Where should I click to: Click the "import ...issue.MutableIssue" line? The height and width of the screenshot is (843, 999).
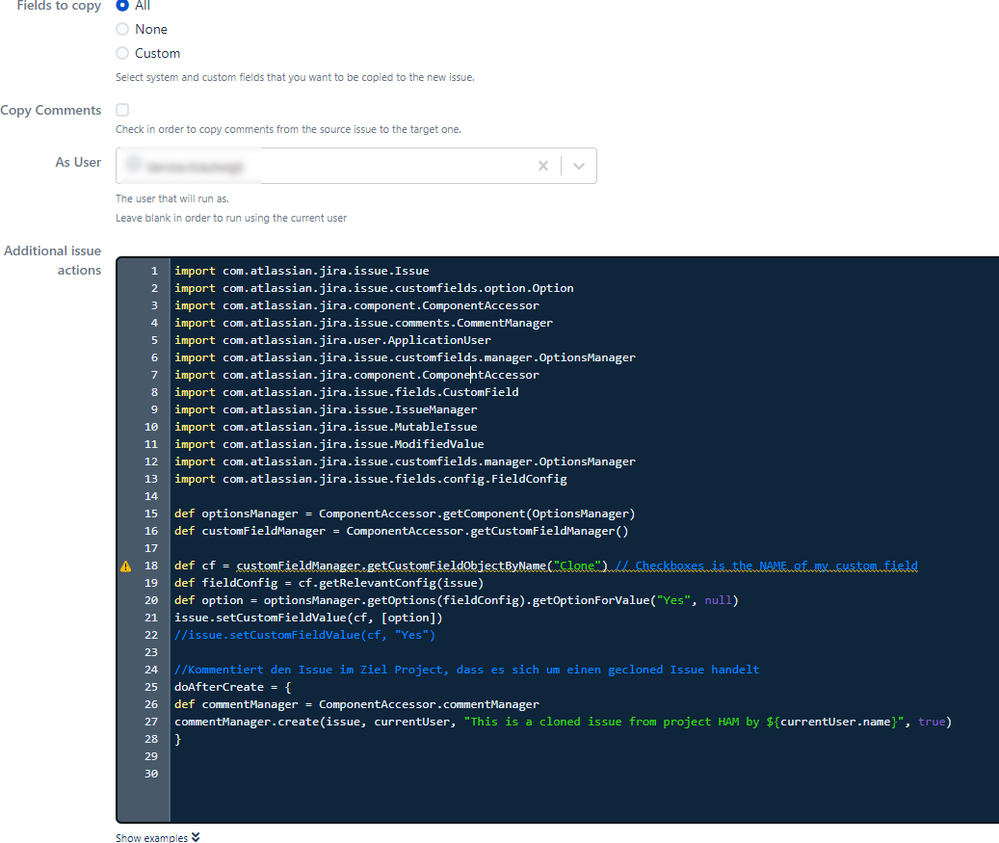(x=326, y=427)
